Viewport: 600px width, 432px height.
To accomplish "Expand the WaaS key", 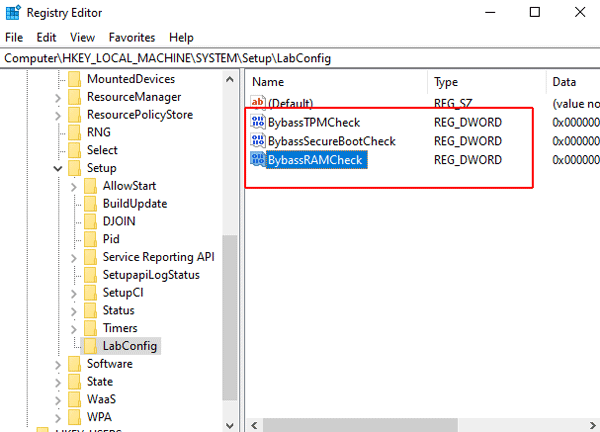I will pos(58,400).
